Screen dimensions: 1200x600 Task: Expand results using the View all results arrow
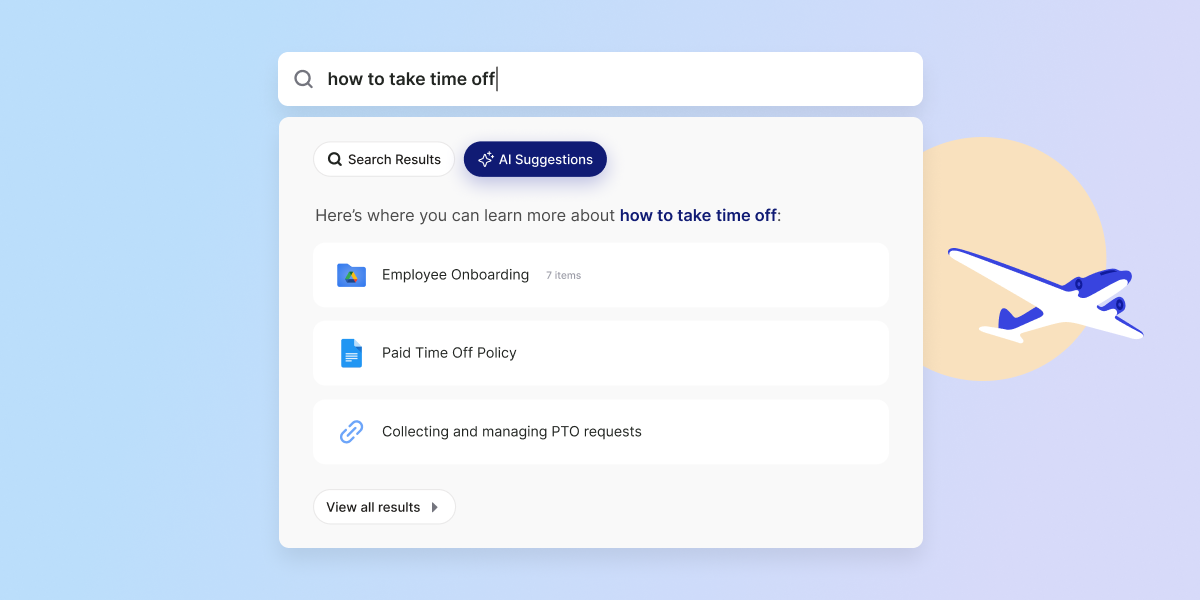[x=435, y=507]
